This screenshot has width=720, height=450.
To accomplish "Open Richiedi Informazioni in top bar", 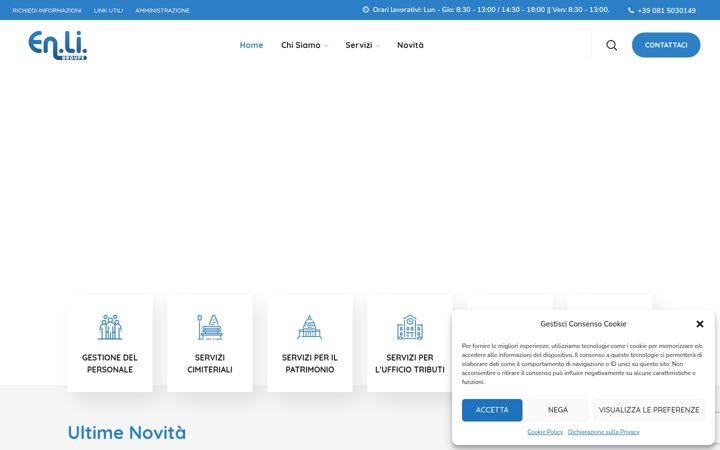I will (x=47, y=10).
